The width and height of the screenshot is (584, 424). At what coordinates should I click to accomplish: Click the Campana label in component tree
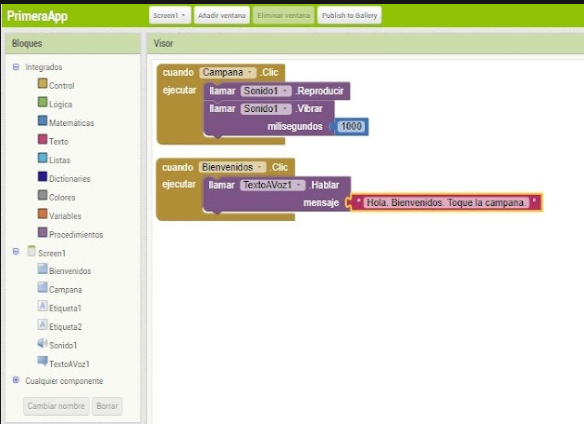tap(66, 290)
